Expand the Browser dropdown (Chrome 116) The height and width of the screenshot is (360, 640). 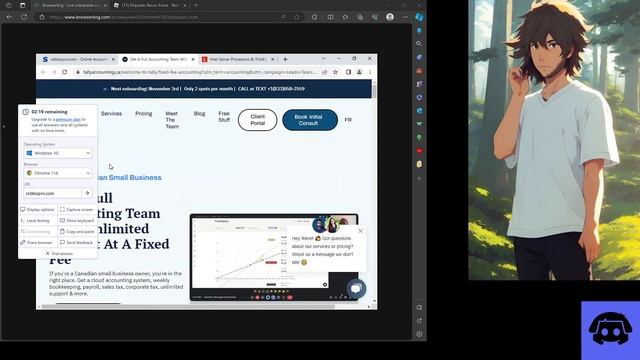click(58, 173)
